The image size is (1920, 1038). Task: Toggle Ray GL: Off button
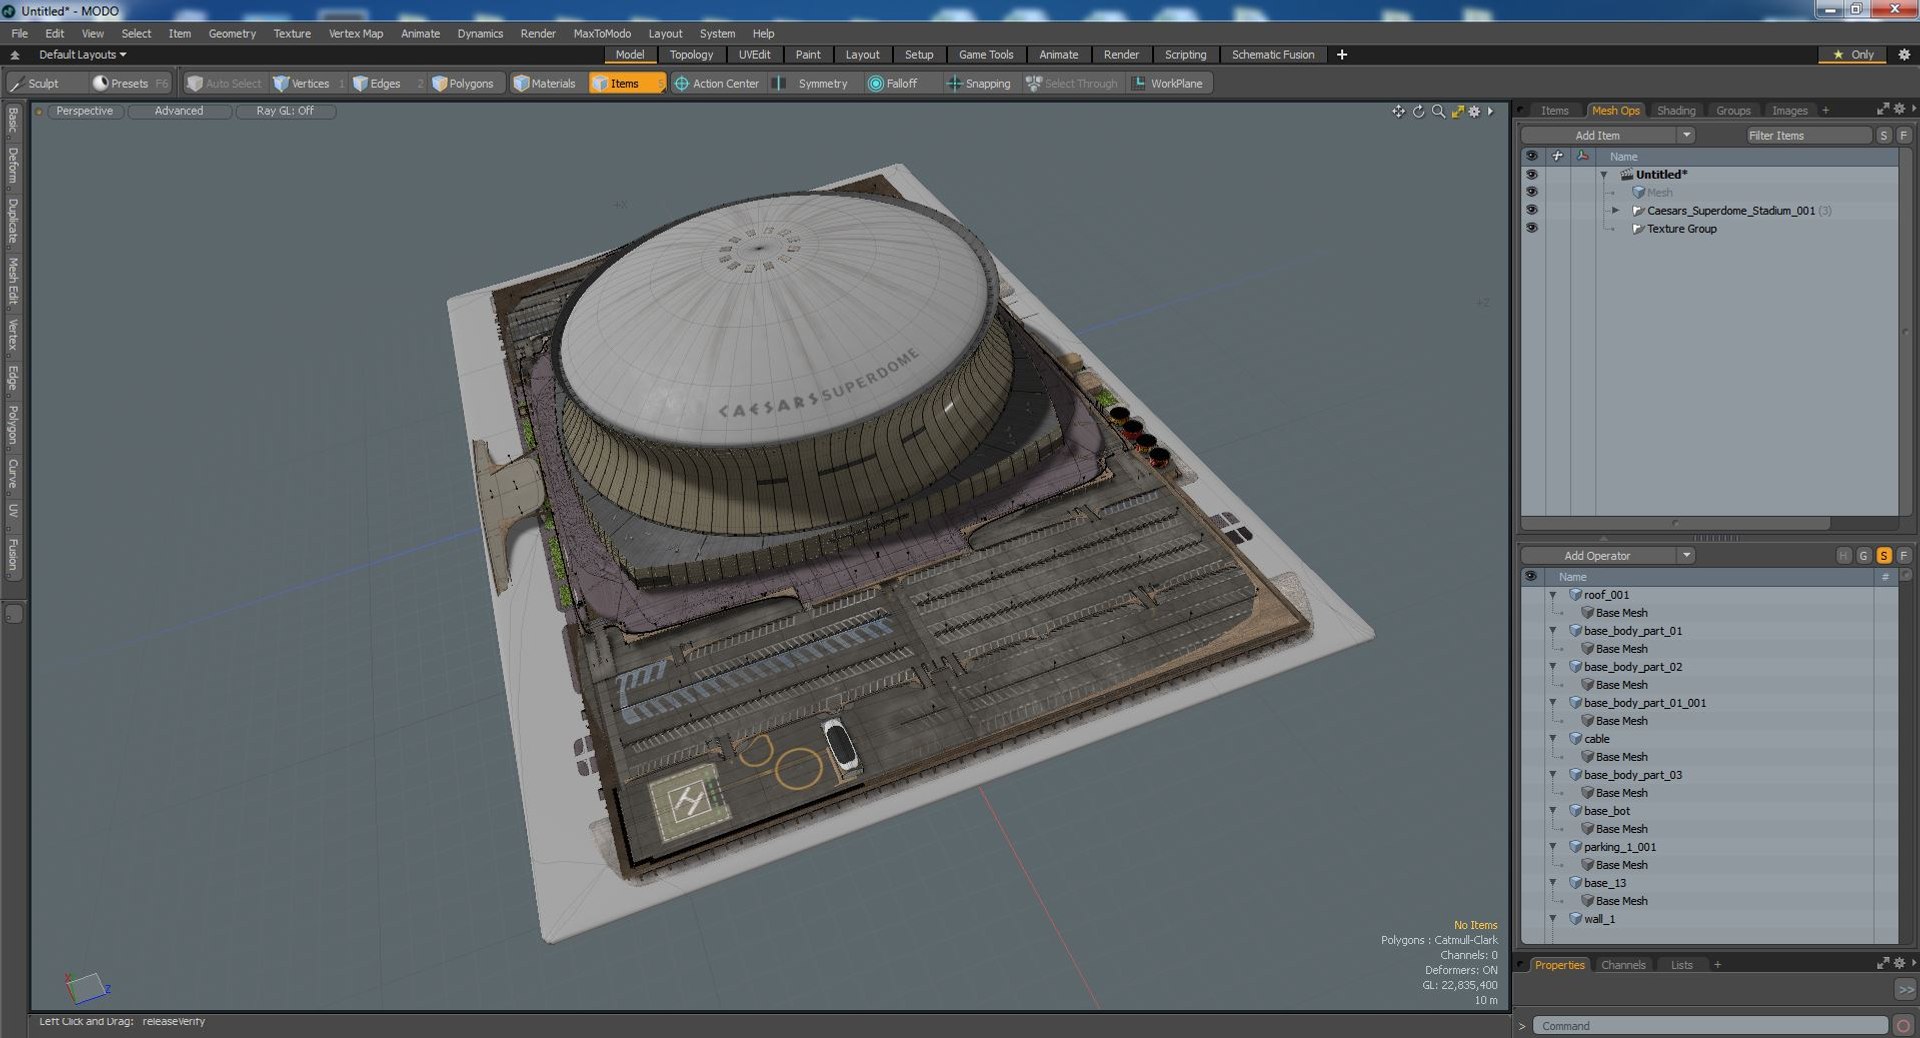pyautogui.click(x=285, y=111)
